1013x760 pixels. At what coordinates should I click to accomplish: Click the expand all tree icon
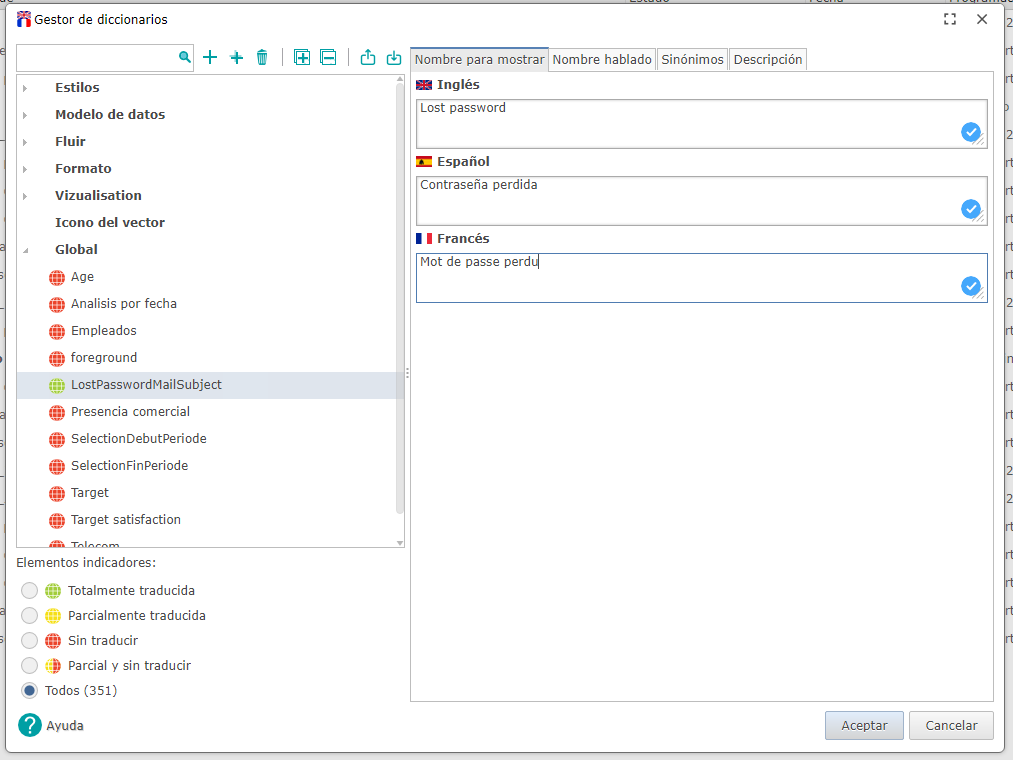[302, 58]
